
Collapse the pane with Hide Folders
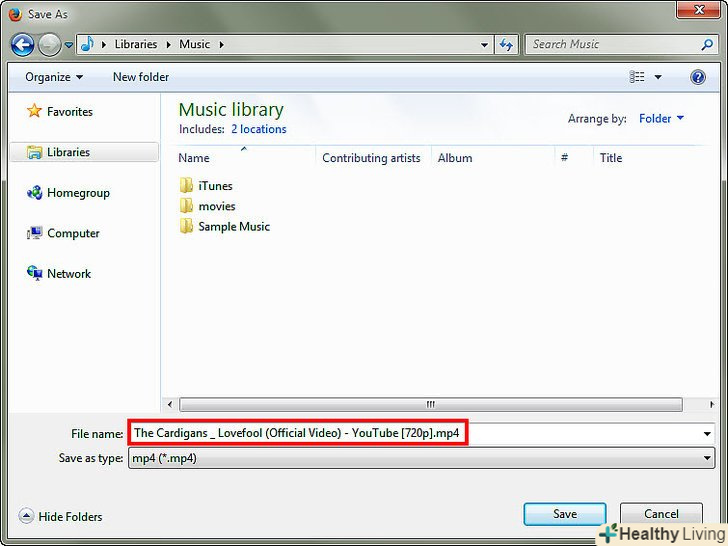click(x=60, y=516)
